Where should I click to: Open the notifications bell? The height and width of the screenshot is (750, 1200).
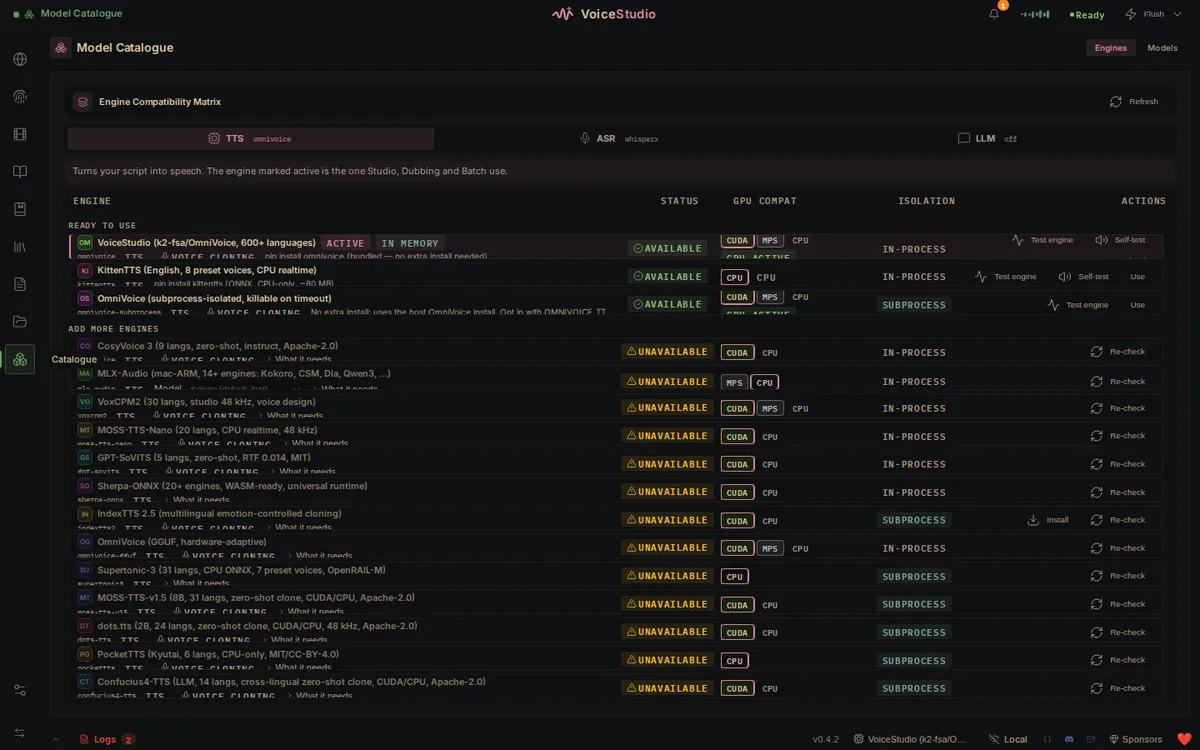pyautogui.click(x=994, y=14)
